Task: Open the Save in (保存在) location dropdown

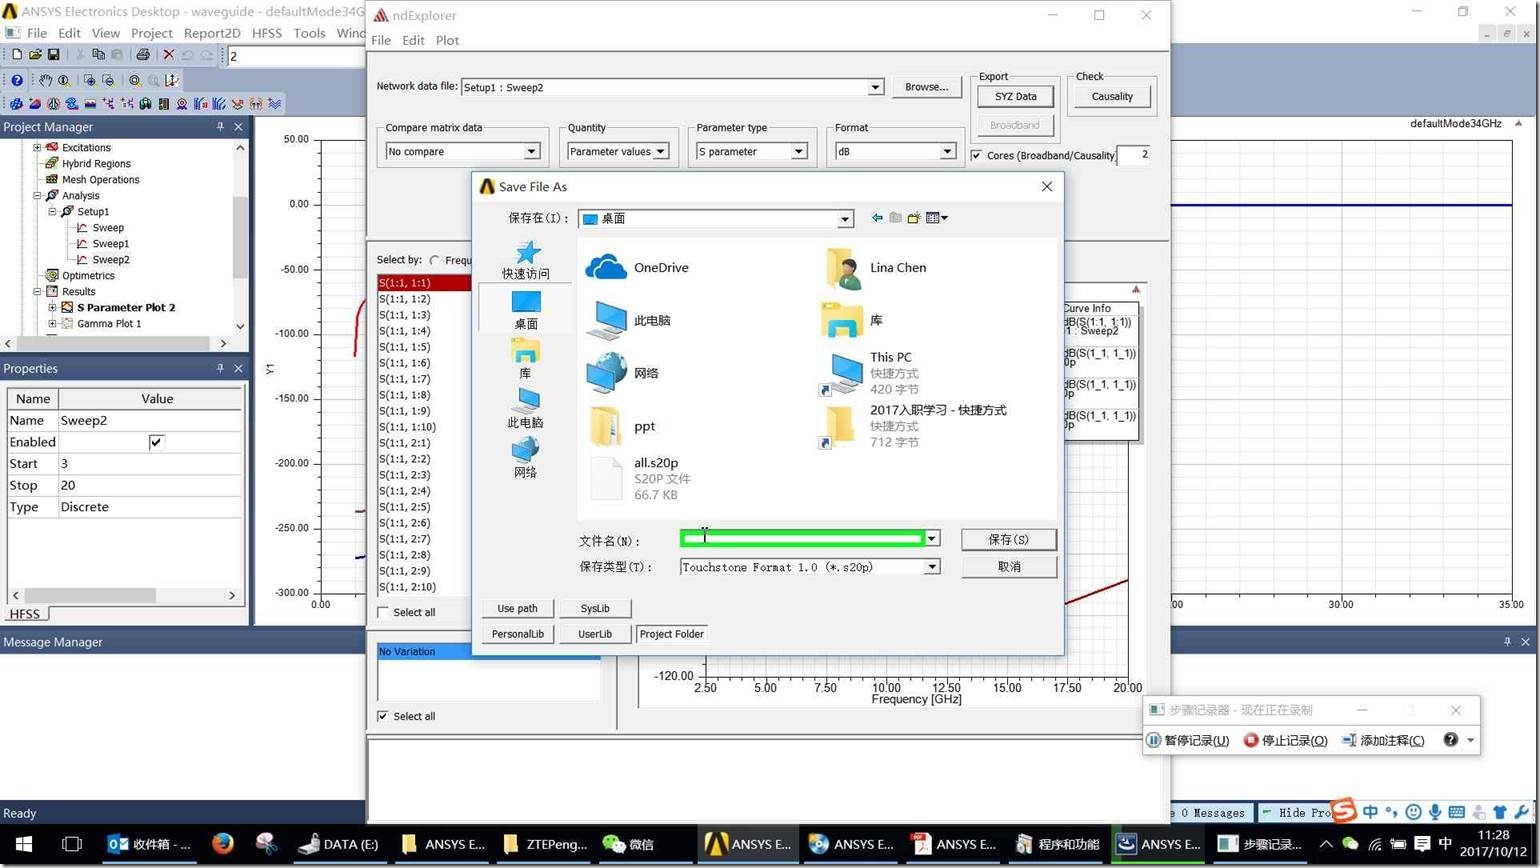Action: pos(844,219)
